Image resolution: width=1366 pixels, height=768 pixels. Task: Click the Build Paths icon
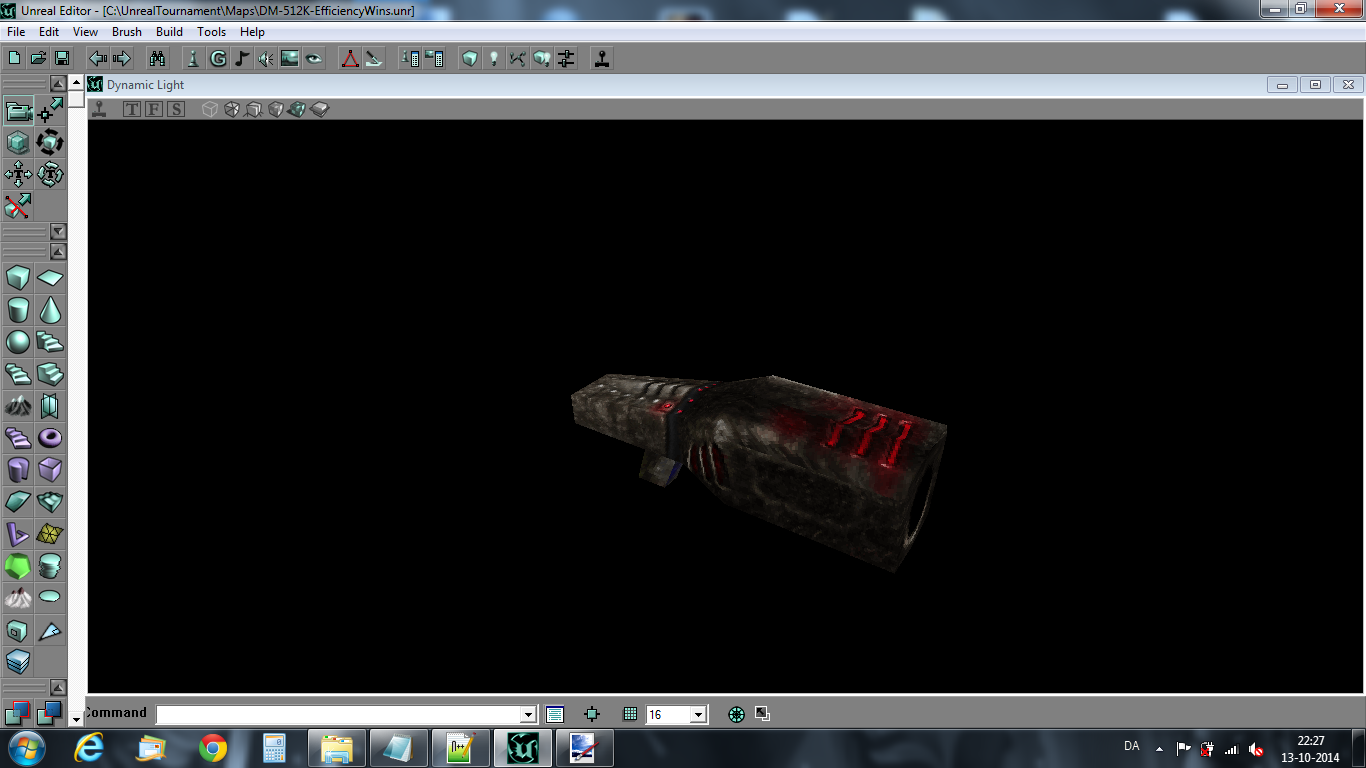click(518, 59)
